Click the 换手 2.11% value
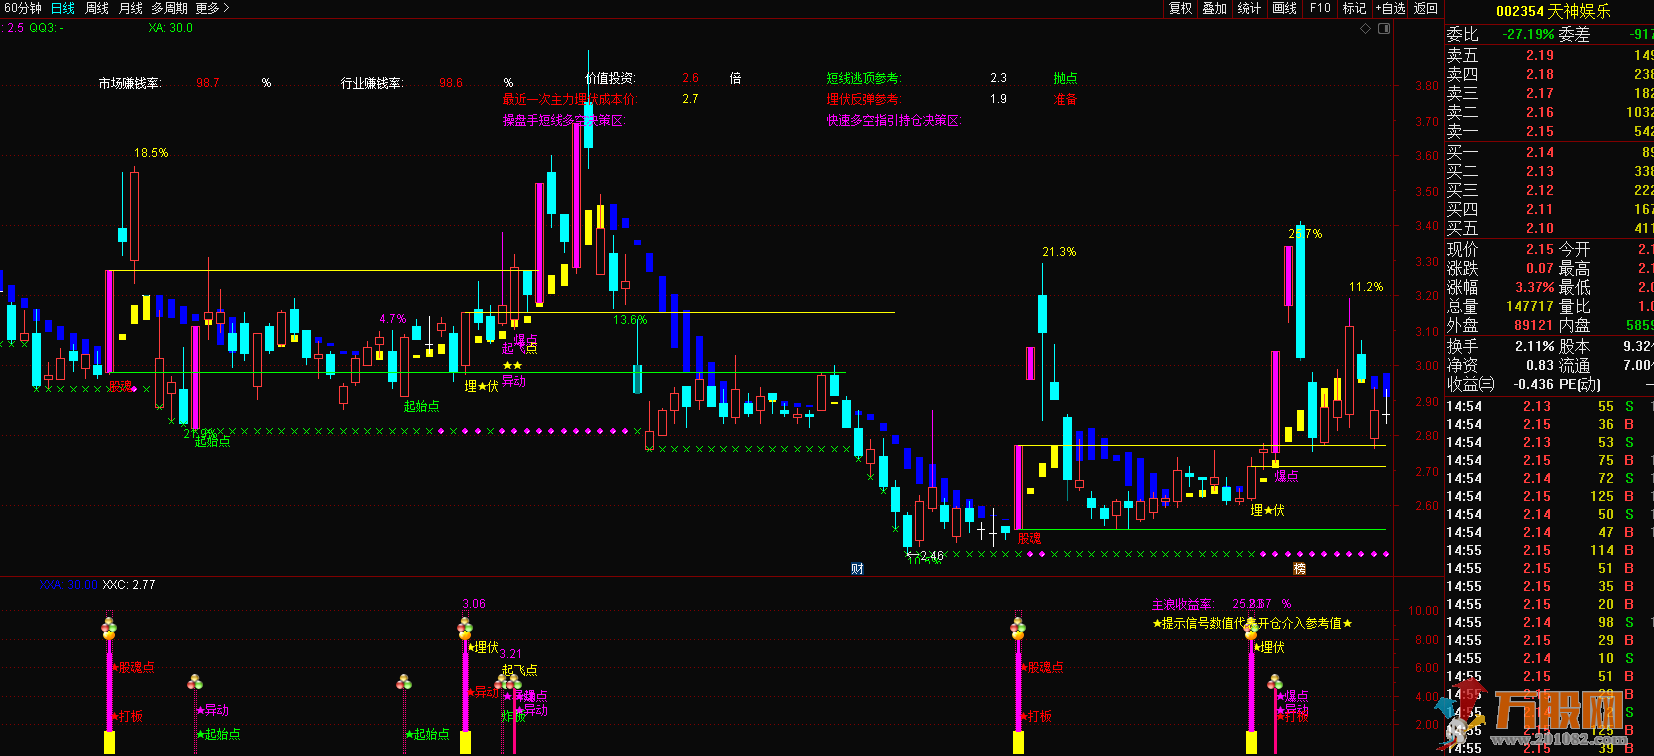 (x=1534, y=346)
